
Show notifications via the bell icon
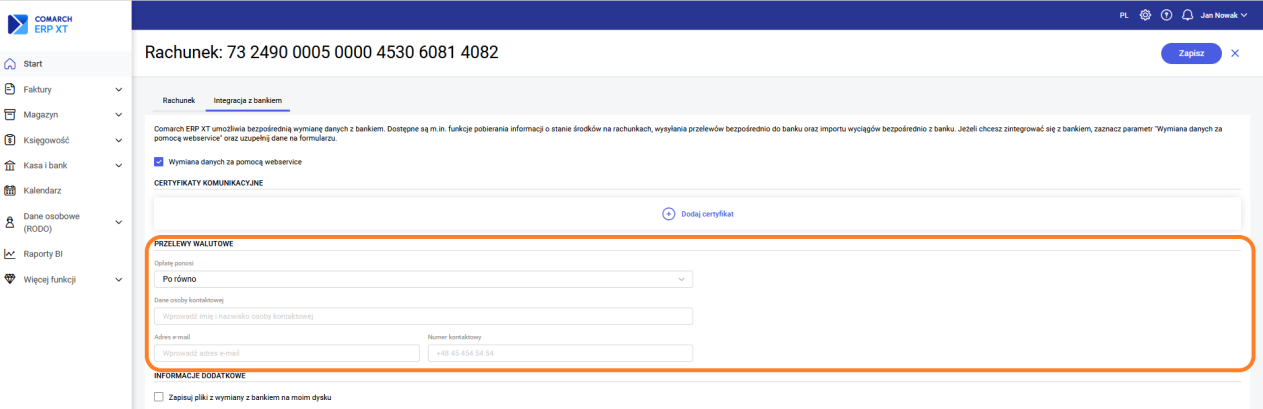click(1188, 16)
